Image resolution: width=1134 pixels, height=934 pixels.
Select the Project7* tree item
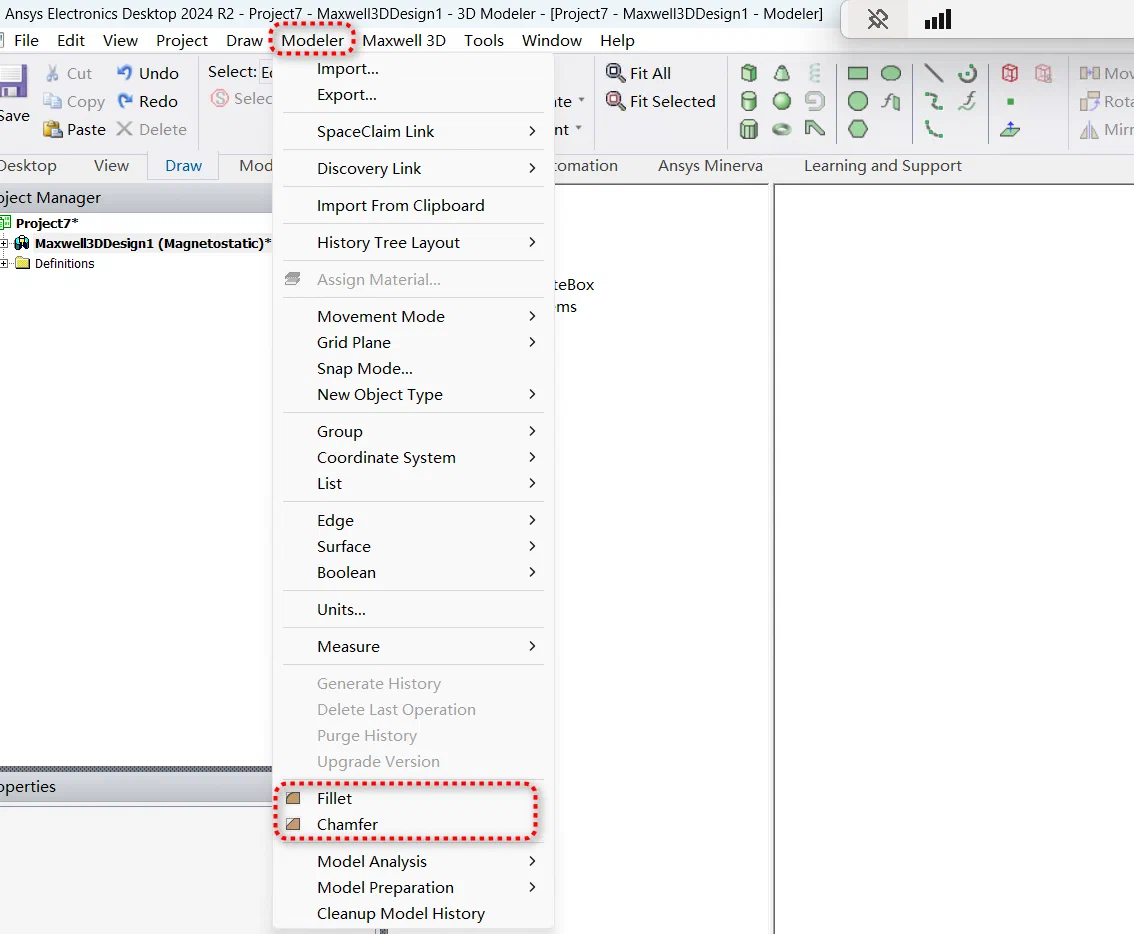click(x=47, y=223)
